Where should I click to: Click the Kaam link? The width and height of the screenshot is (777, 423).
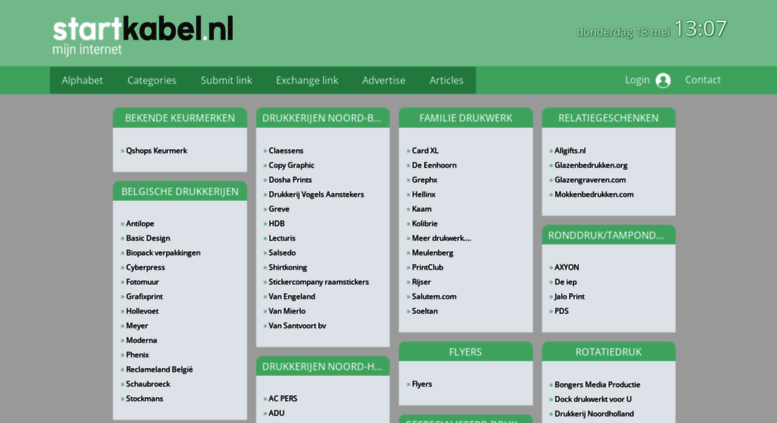click(x=422, y=209)
